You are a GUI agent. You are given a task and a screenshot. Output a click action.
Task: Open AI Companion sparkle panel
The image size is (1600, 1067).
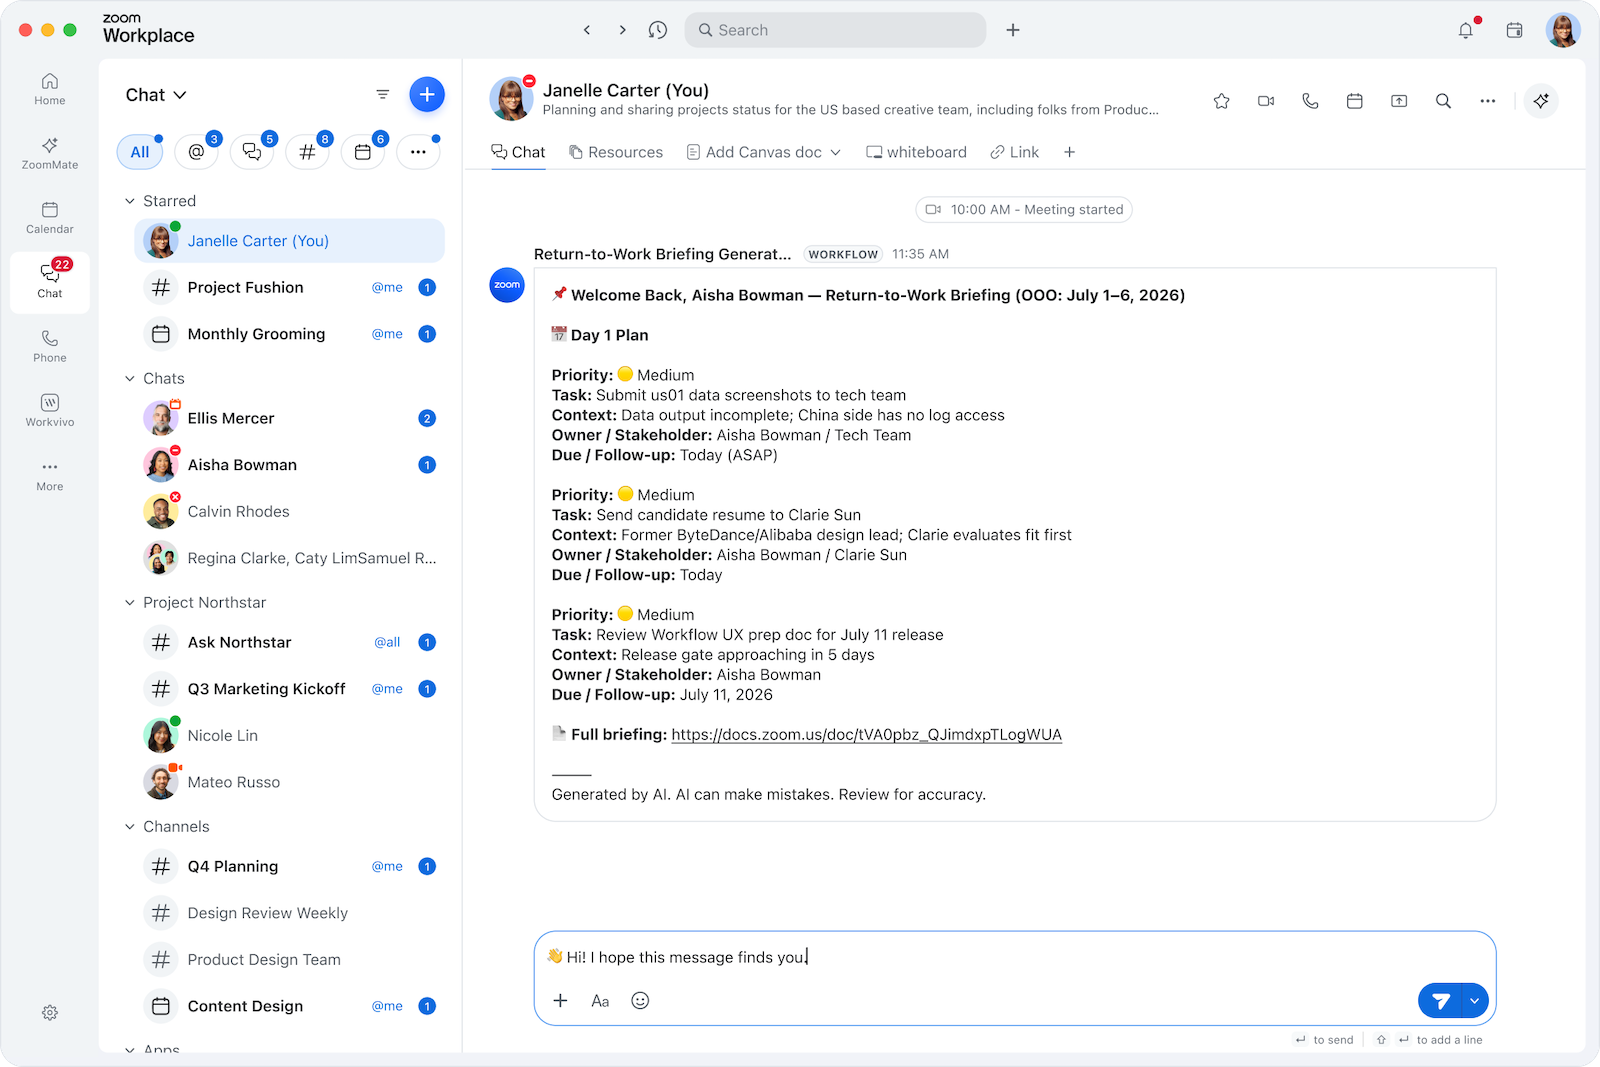1541,101
